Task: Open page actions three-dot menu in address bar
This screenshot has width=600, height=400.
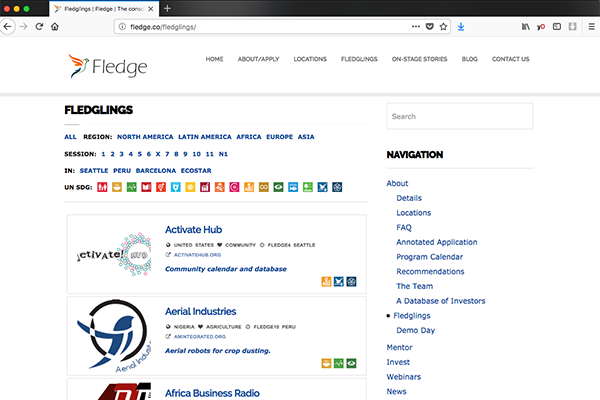Action: pyautogui.click(x=416, y=27)
